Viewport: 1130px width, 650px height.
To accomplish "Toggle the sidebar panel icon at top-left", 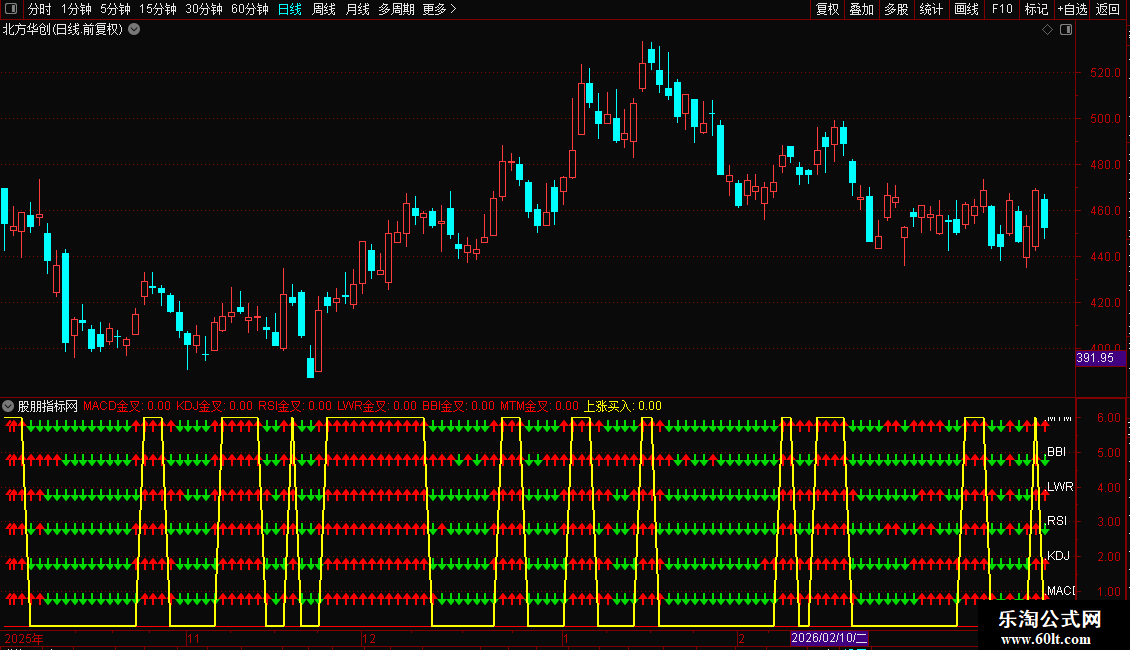I will click(11, 9).
